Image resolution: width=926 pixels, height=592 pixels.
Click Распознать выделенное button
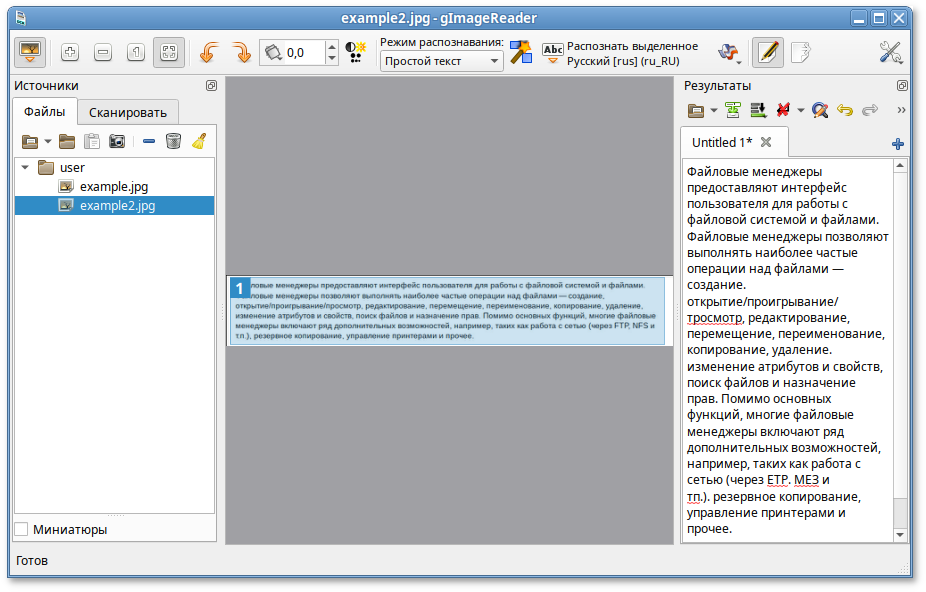(x=620, y=53)
